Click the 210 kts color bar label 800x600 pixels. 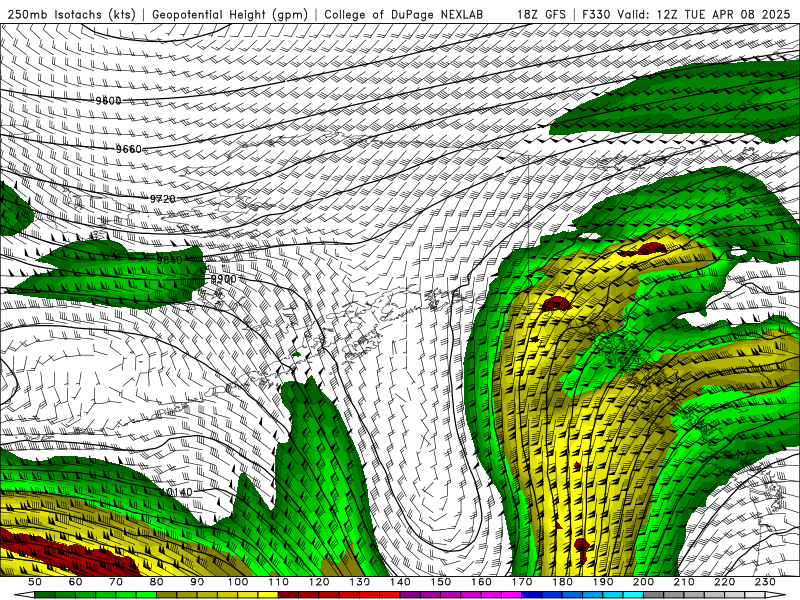[684, 582]
